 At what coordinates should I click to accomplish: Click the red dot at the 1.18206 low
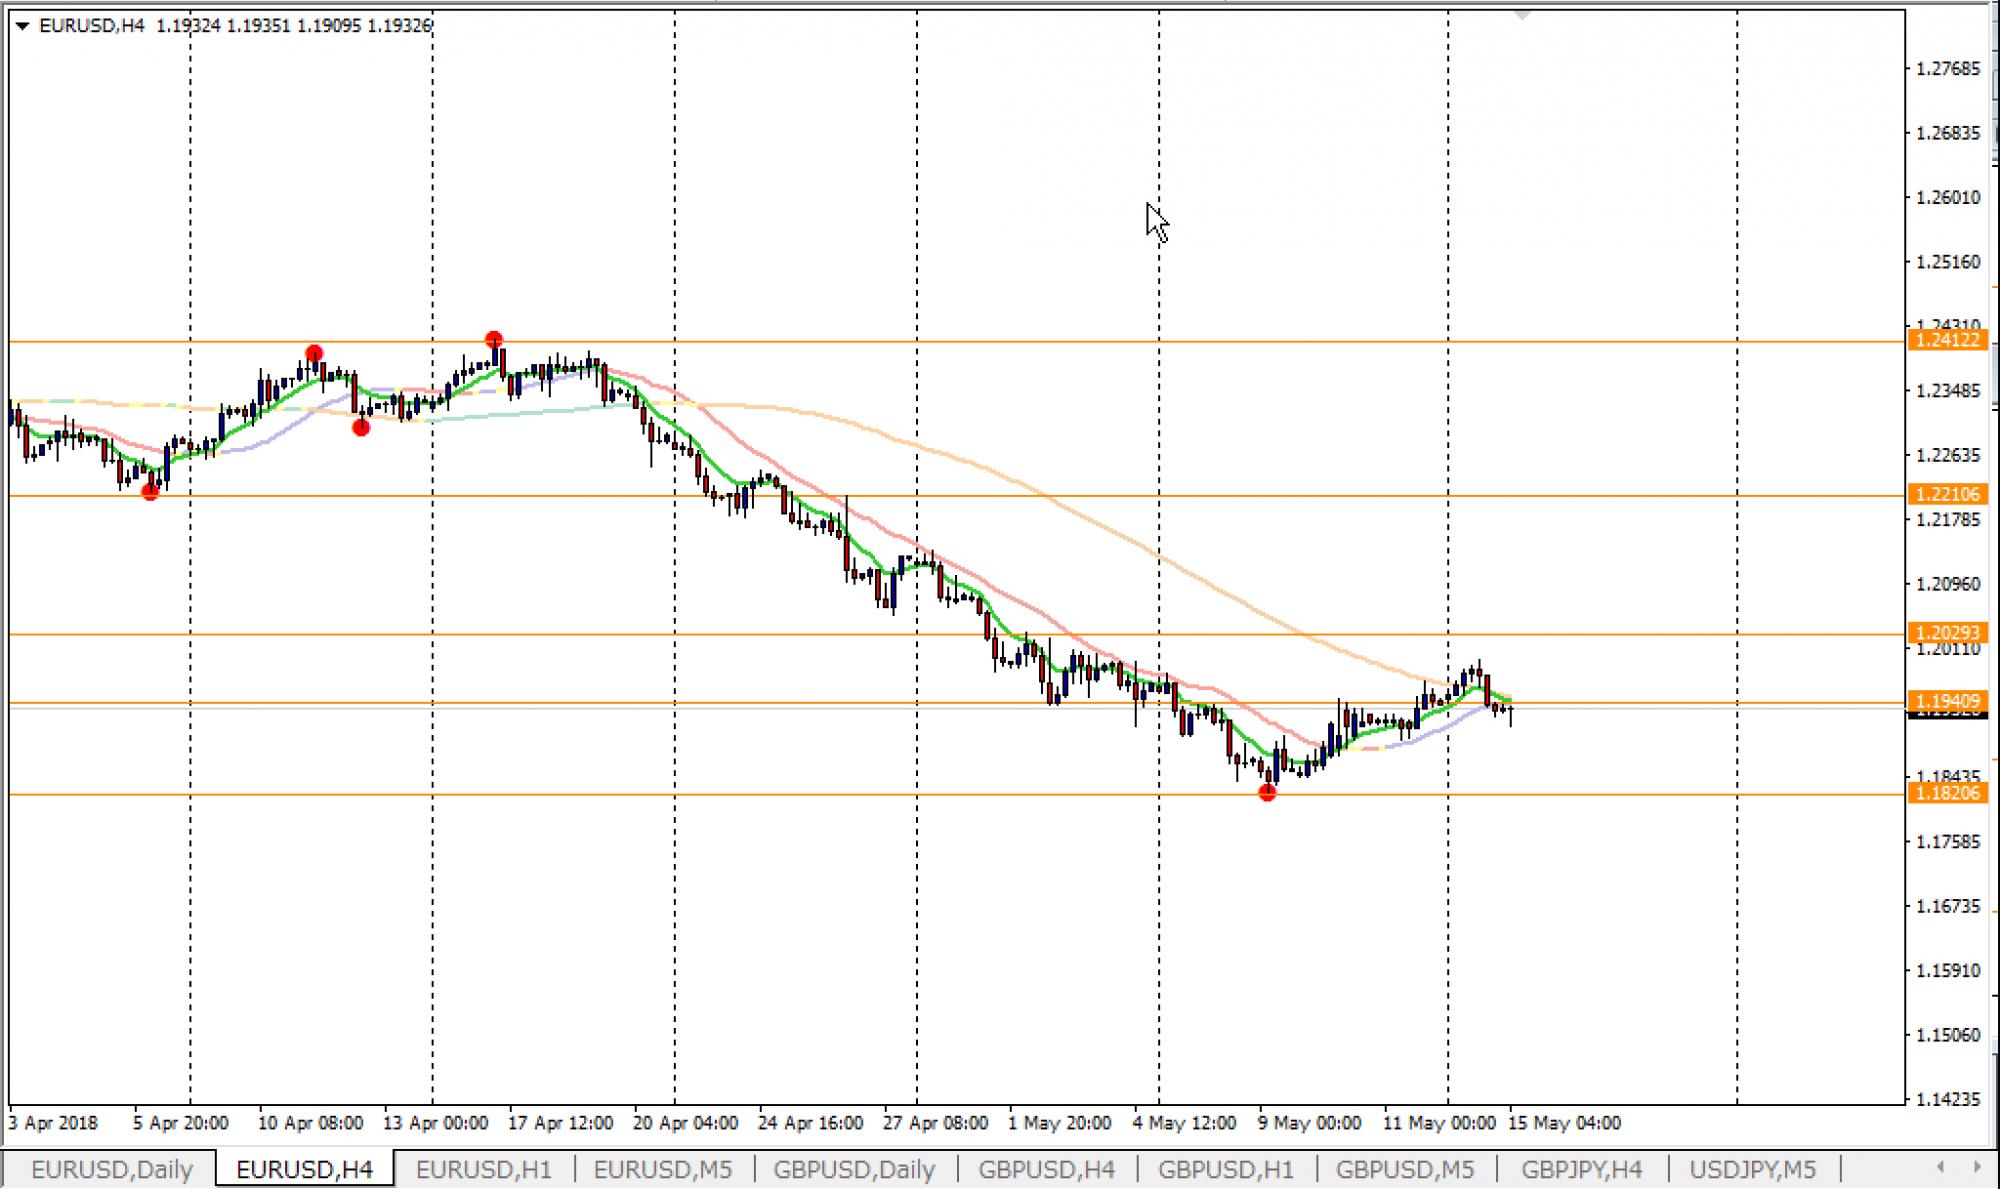[x=1268, y=793]
